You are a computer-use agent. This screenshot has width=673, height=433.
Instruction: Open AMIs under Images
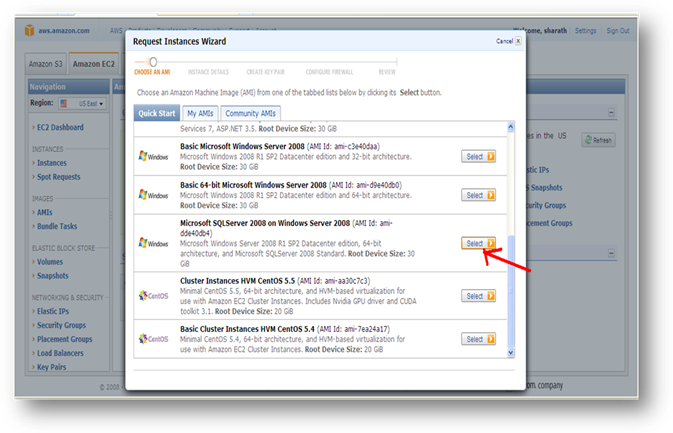[45, 212]
